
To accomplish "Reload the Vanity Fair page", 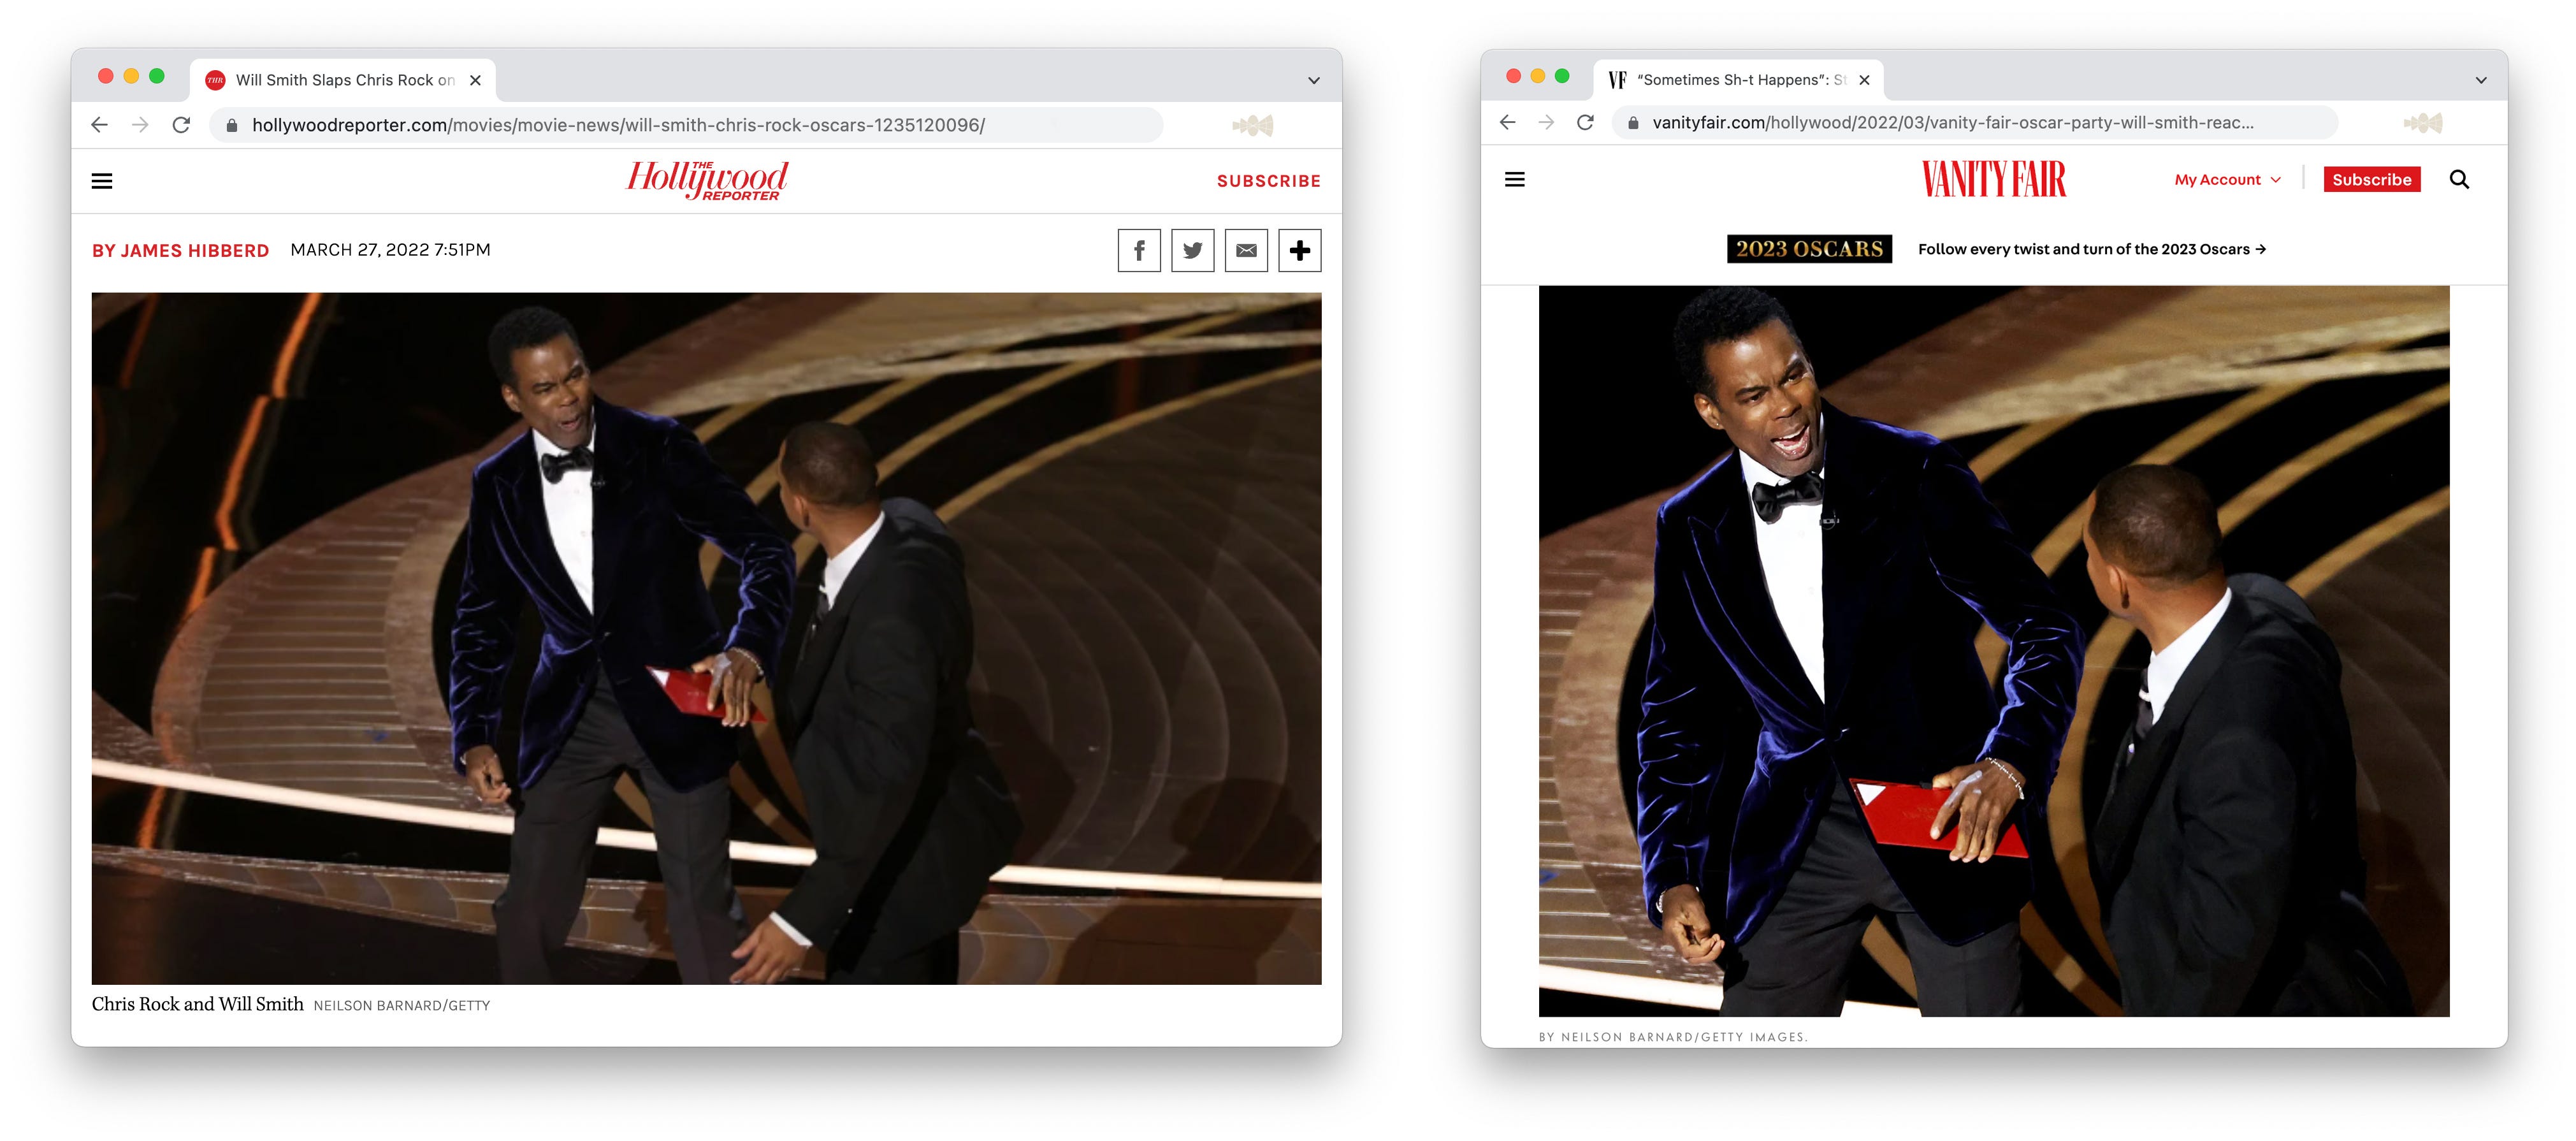I will 1585,122.
